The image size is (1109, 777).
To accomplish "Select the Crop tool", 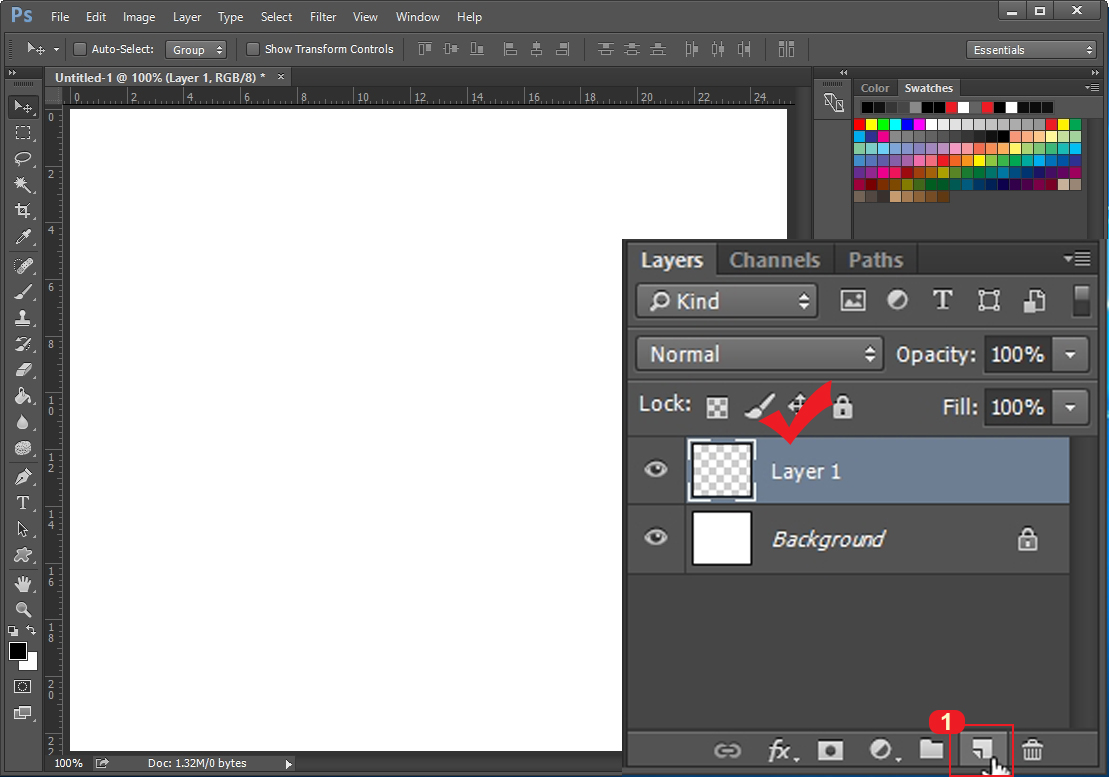I will 23,211.
